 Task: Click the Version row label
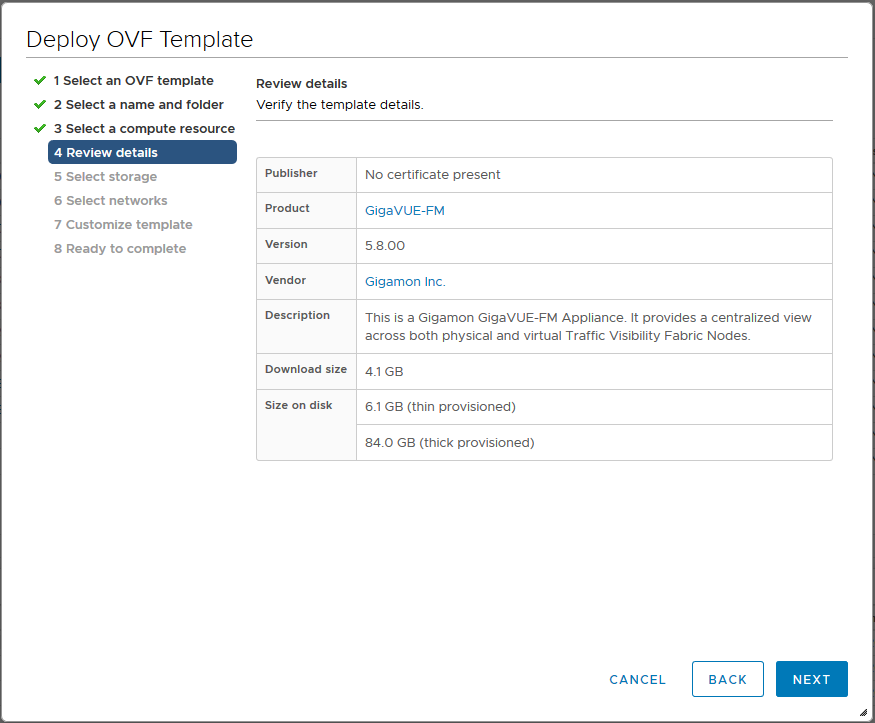pyautogui.click(x=286, y=244)
